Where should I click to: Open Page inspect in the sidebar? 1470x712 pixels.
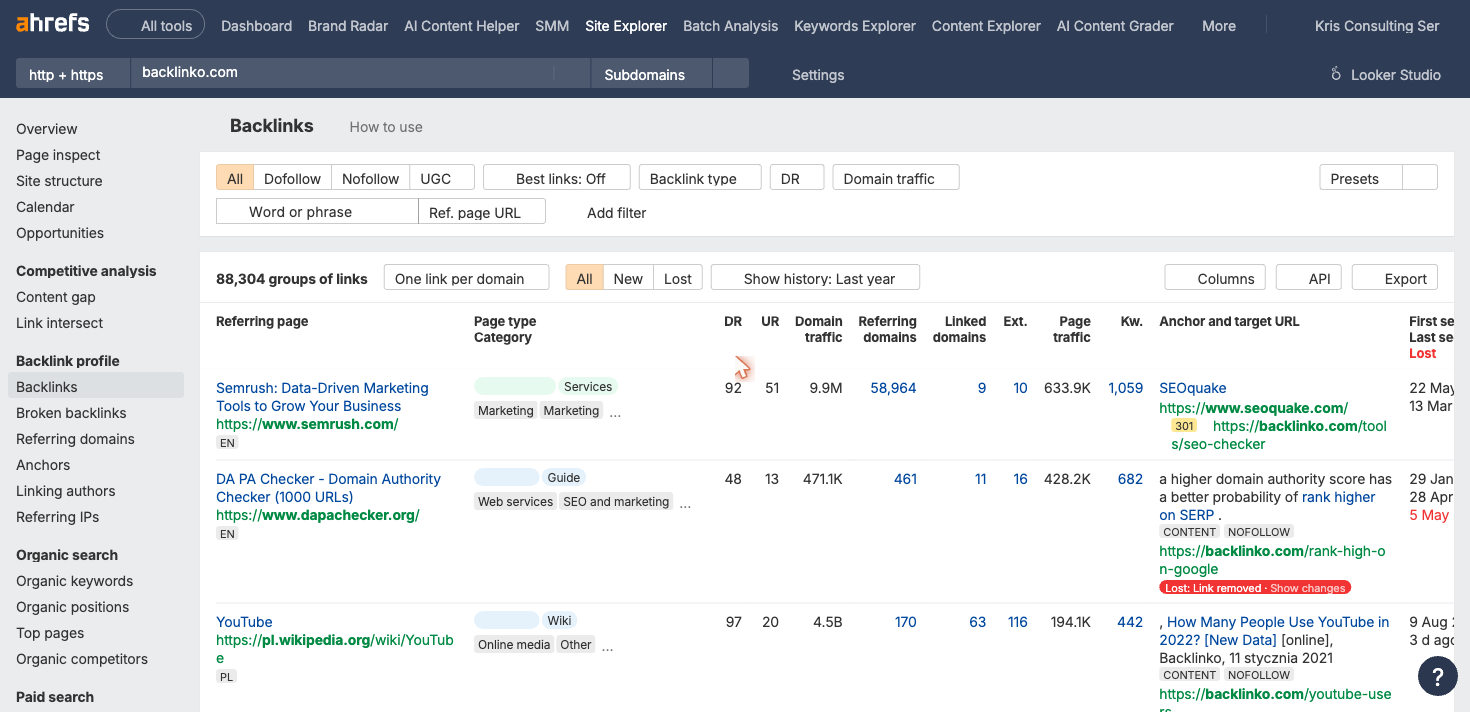(x=58, y=155)
